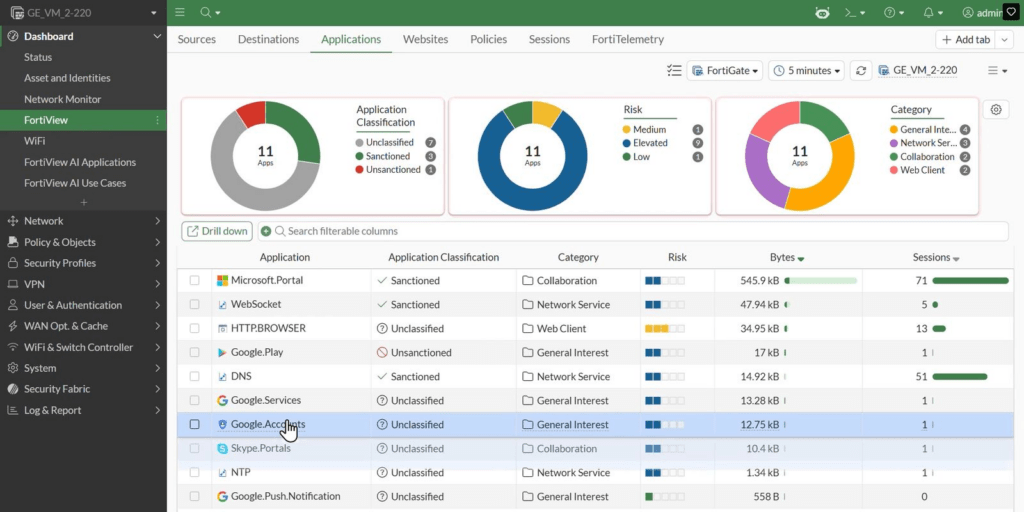Select the Google.Play row checkbox
The width and height of the screenshot is (1024, 512).
pyautogui.click(x=195, y=353)
